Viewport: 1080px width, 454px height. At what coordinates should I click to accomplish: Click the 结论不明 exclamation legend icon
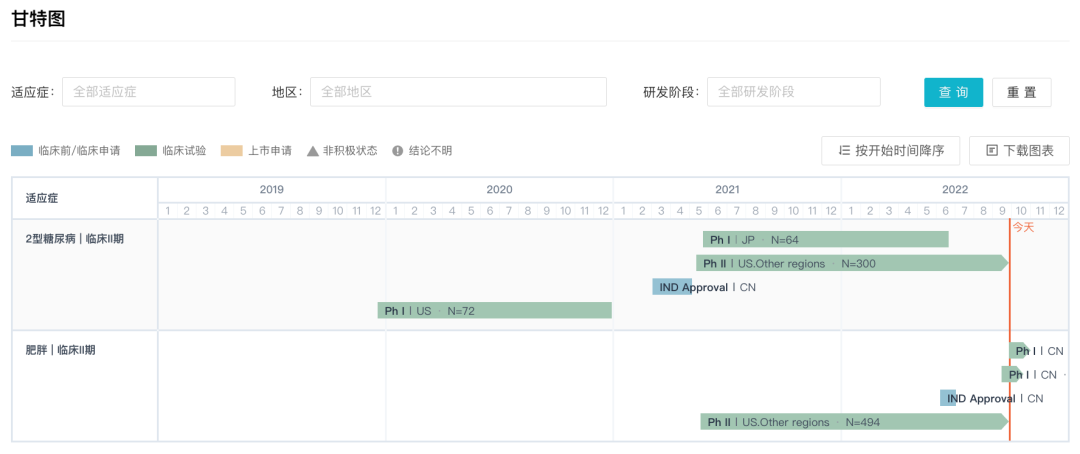coord(398,151)
